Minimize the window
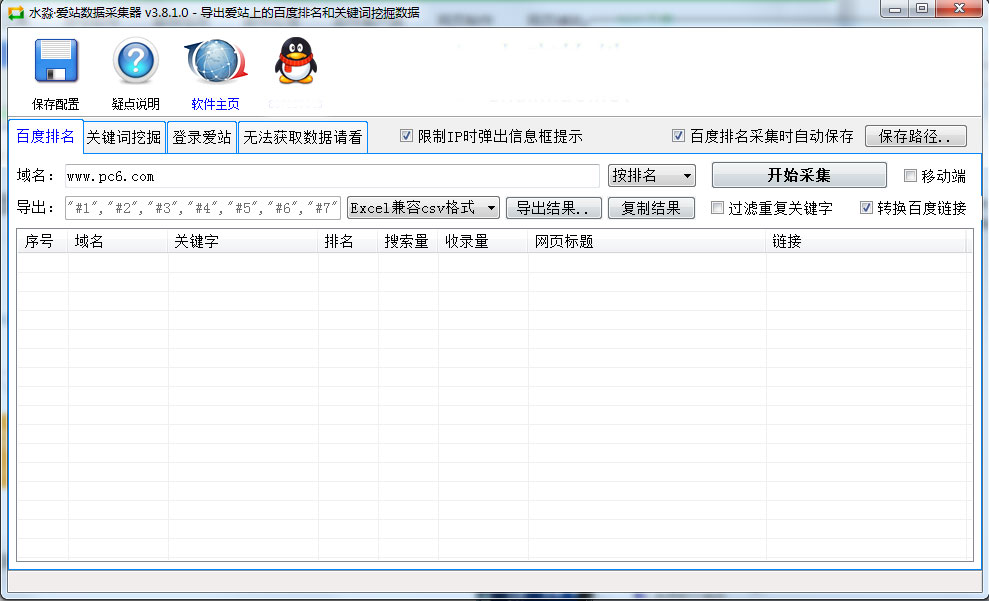The height and width of the screenshot is (601, 989). point(894,9)
